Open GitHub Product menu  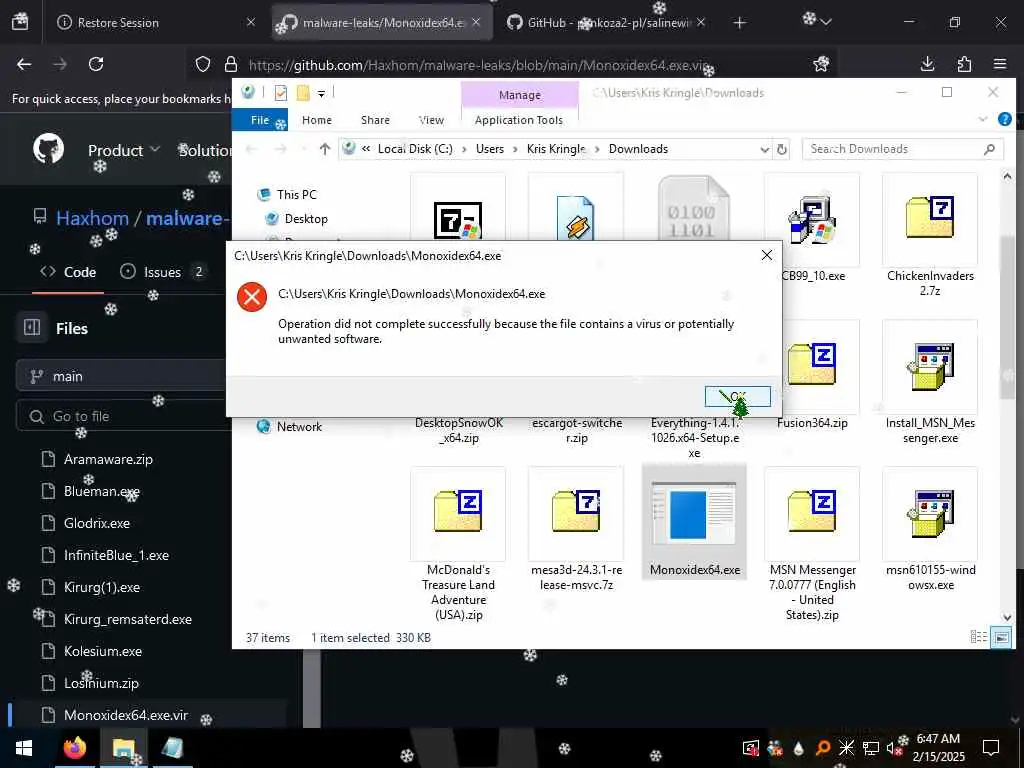pos(124,150)
